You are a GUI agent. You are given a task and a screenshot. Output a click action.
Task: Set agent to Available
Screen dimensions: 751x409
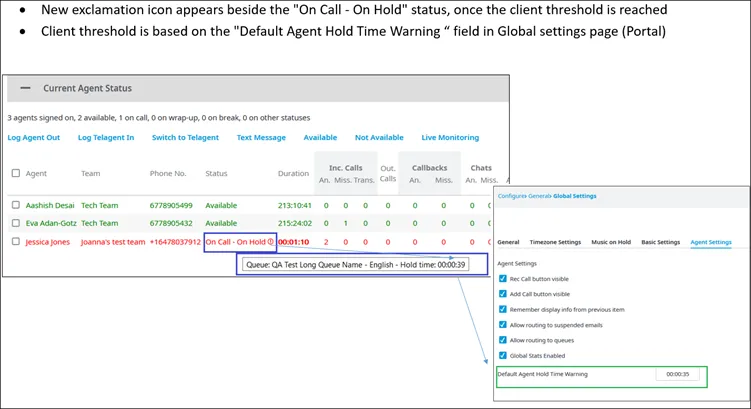pyautogui.click(x=320, y=137)
